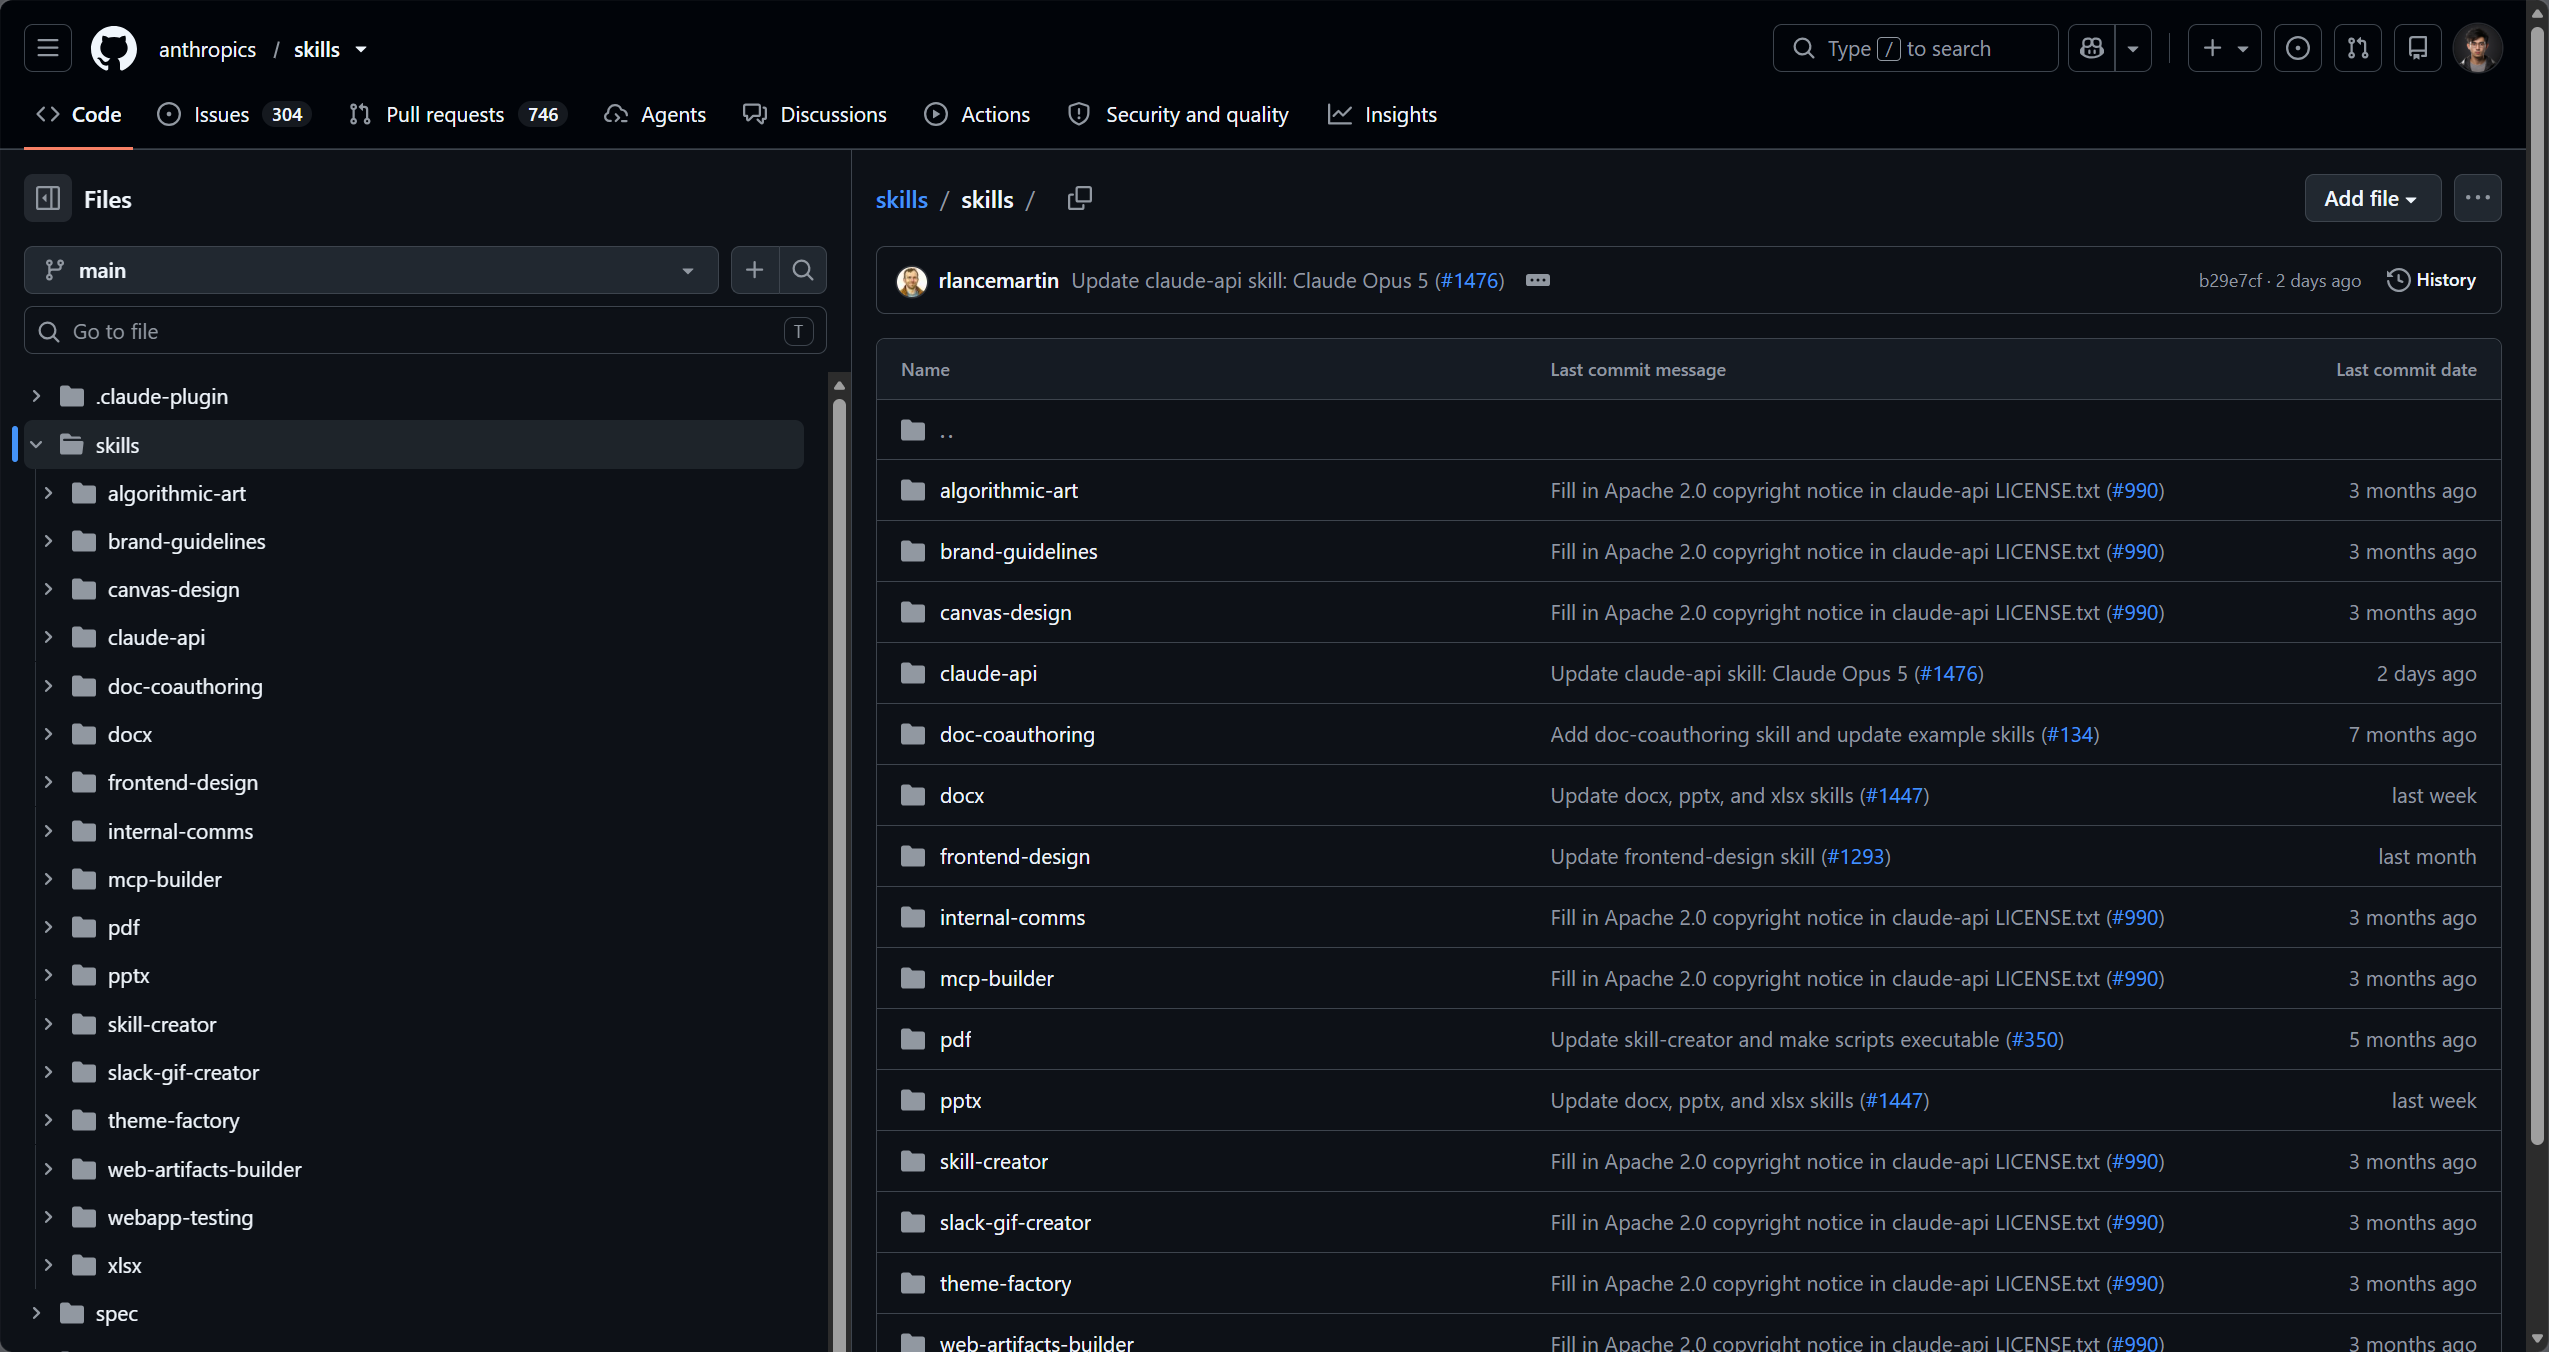The width and height of the screenshot is (2549, 1352).
Task: Open the Copilot options dropdown arrow
Action: [x=2133, y=48]
